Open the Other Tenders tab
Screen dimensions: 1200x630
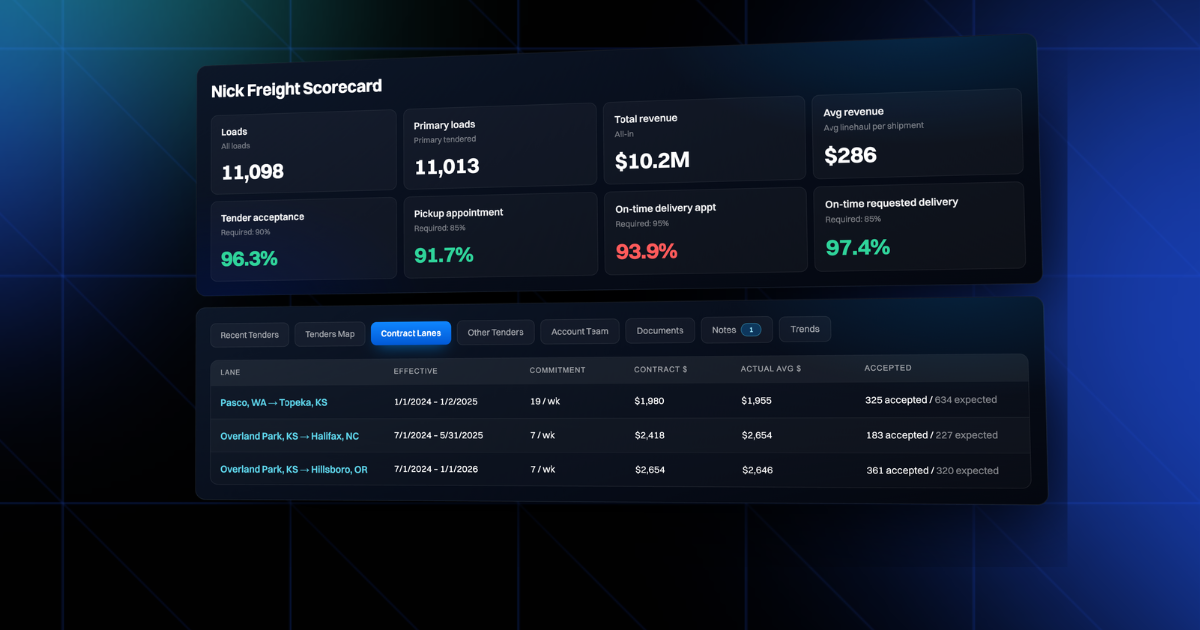pyautogui.click(x=496, y=332)
